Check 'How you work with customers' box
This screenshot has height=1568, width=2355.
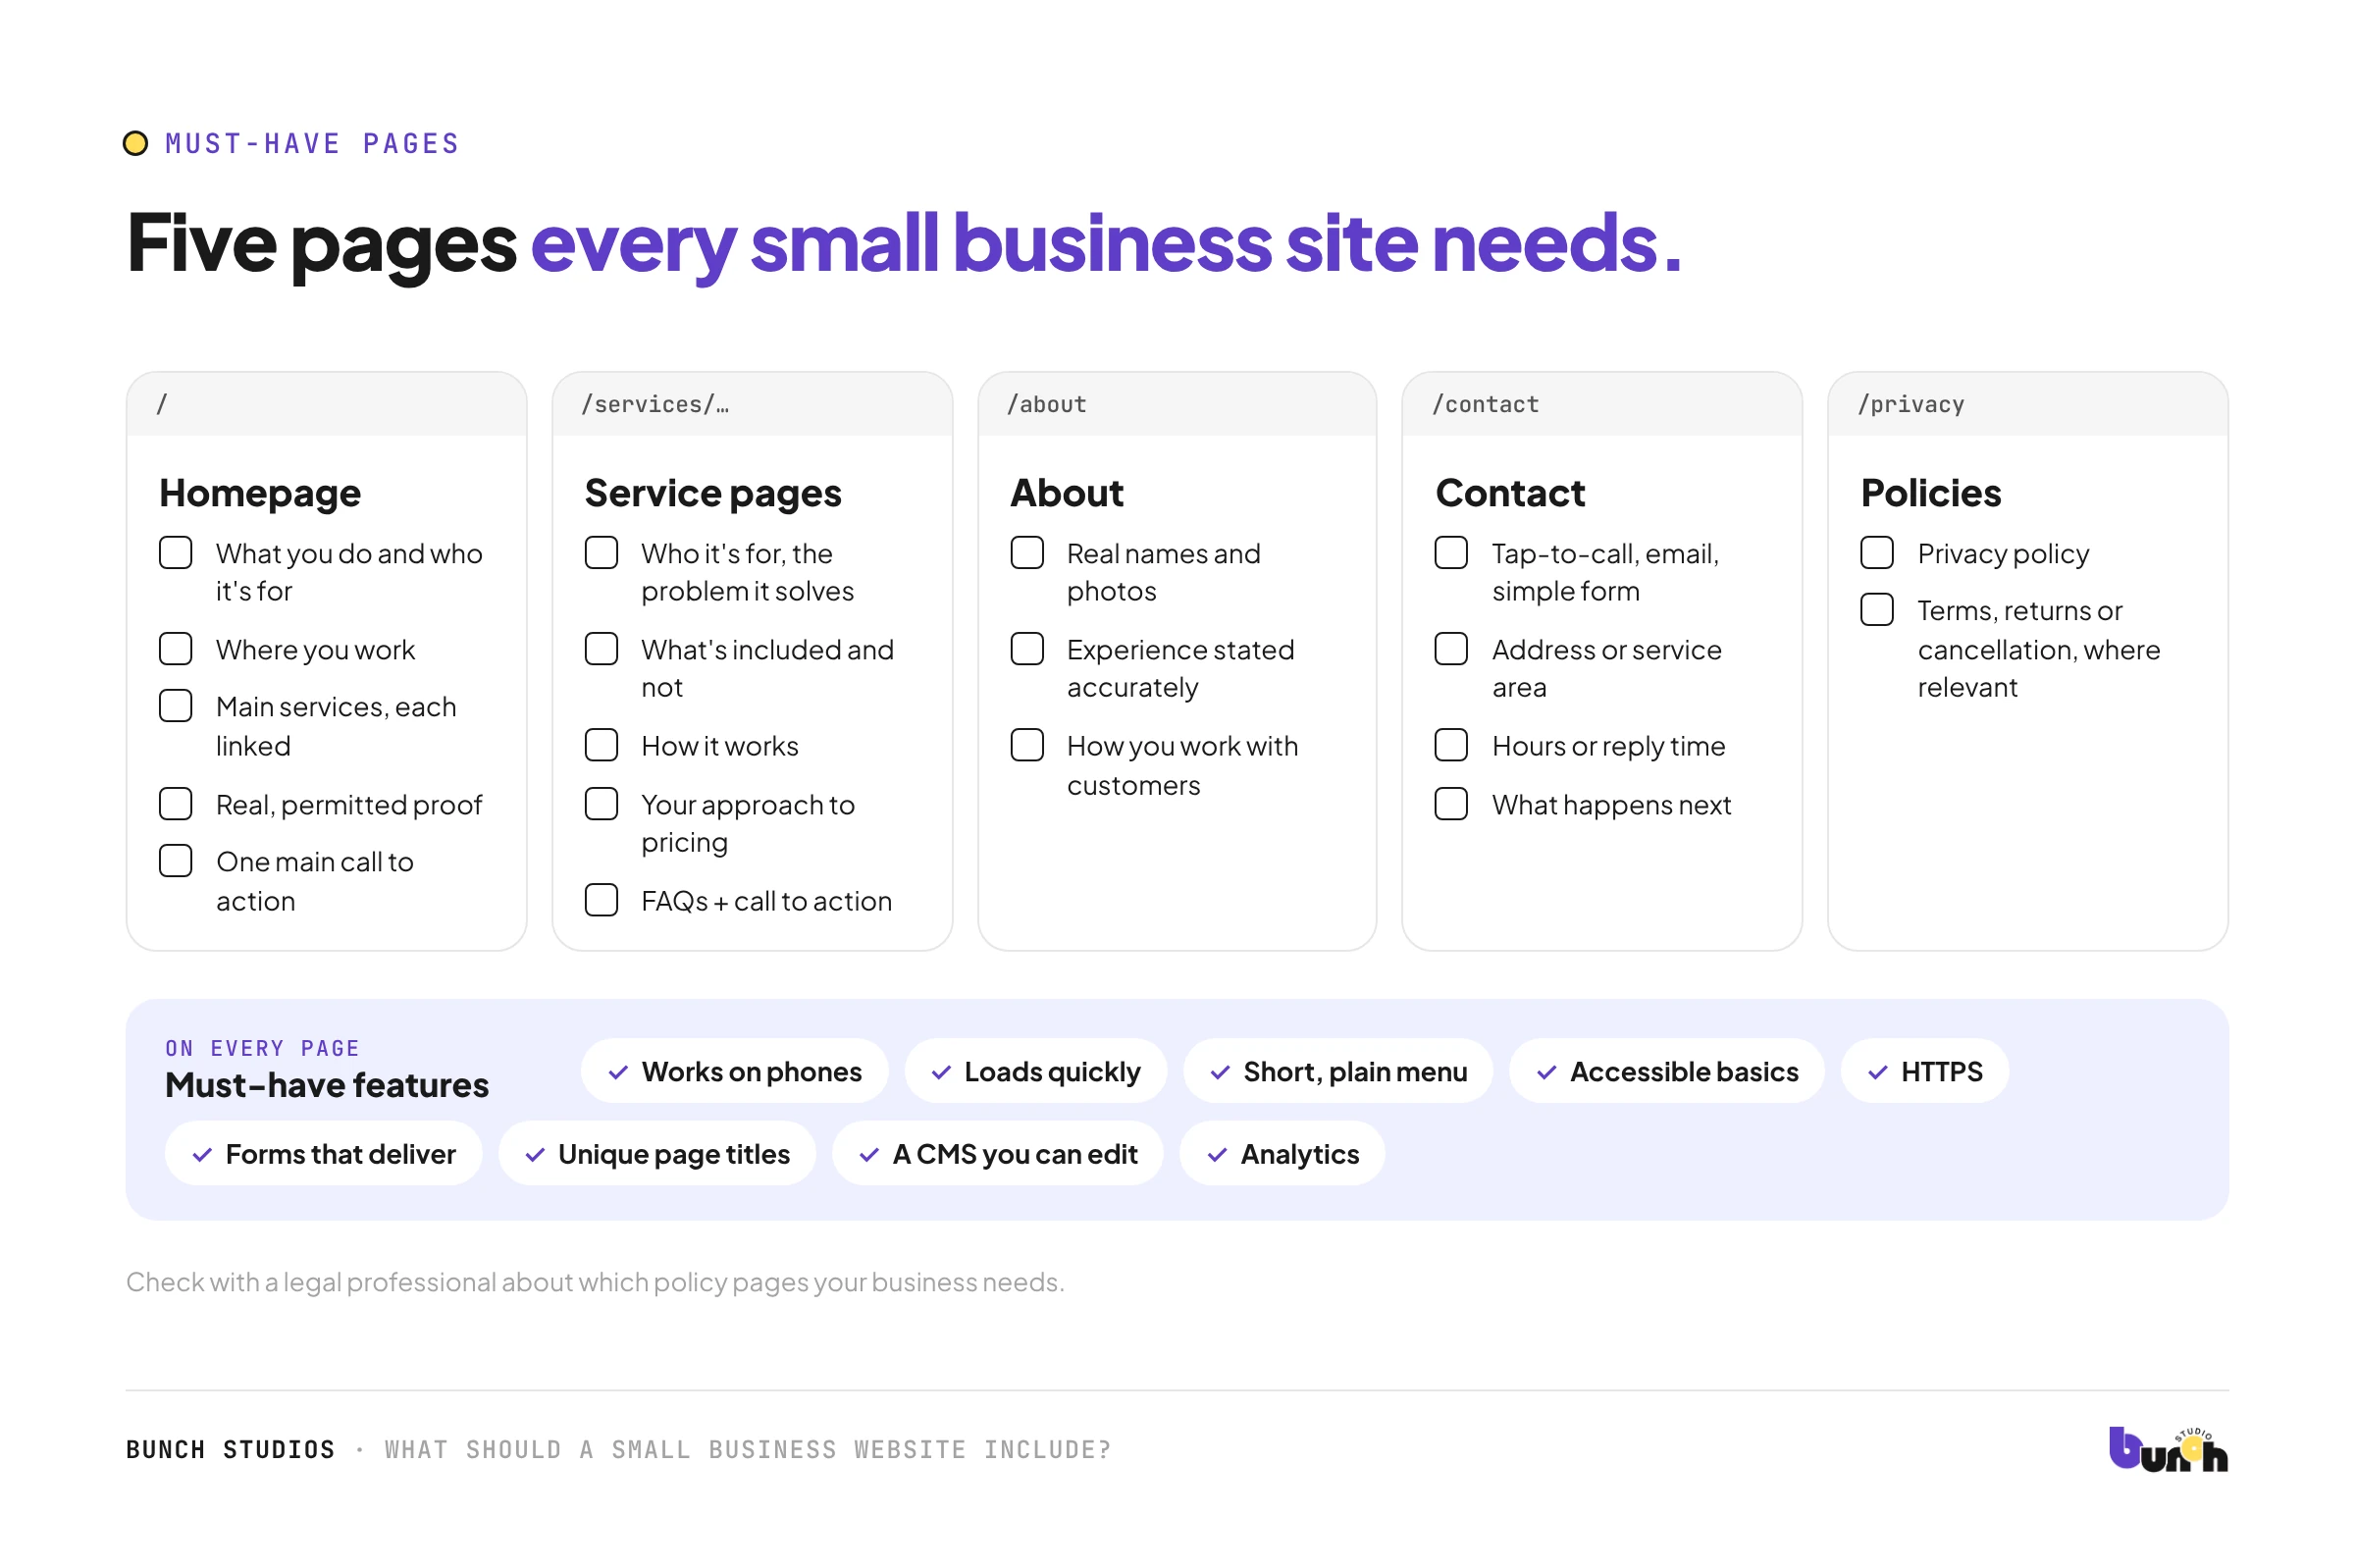click(x=1027, y=745)
